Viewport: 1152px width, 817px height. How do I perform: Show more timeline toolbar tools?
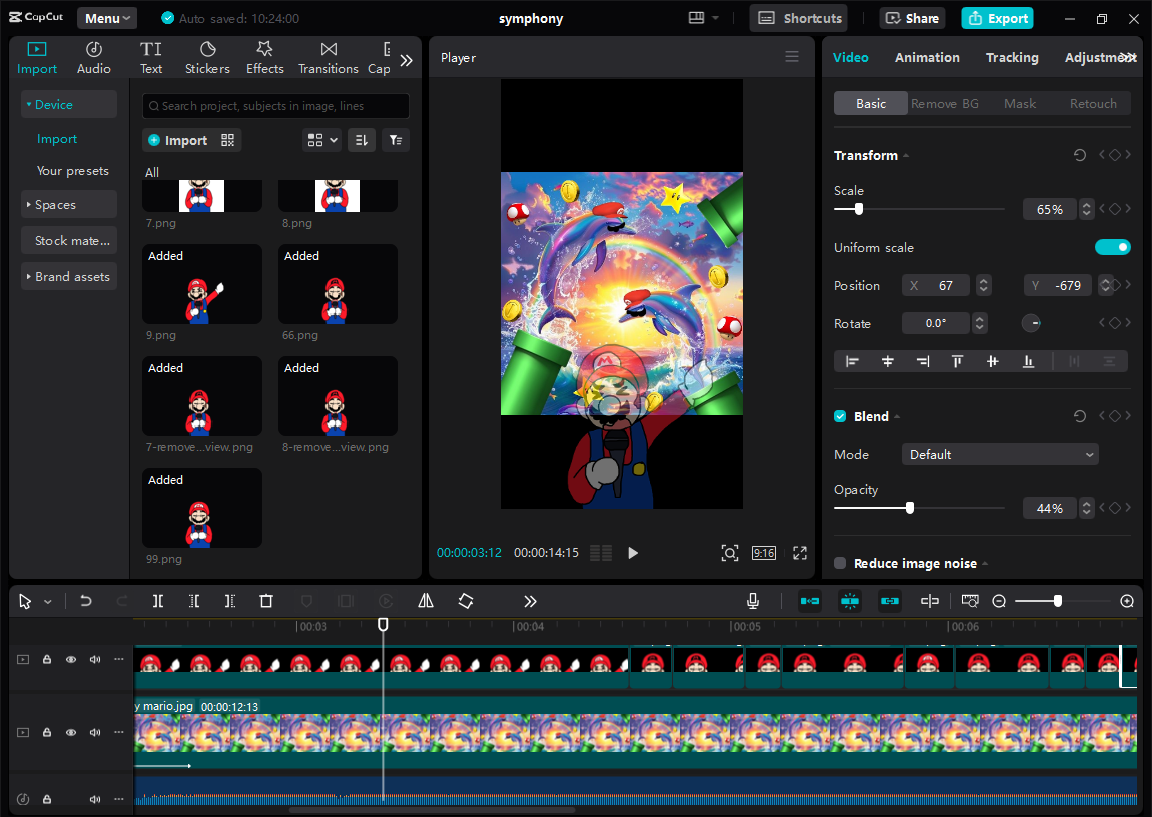click(x=530, y=601)
